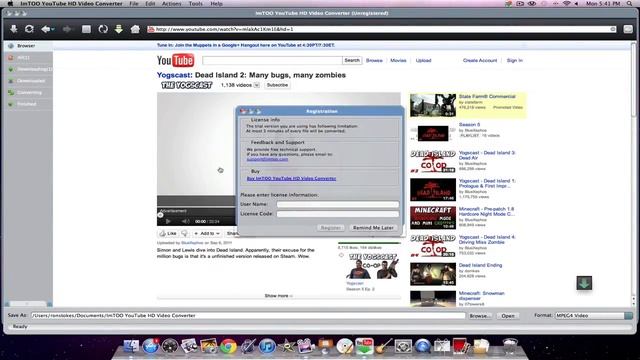Open Finder from the Dock
Screen dimensions: 640x360
tap(131, 347)
